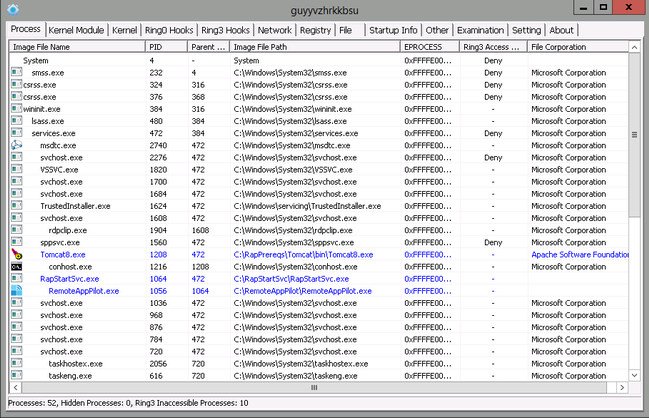
Task: Click the smss.exe process icon
Action: [16, 73]
